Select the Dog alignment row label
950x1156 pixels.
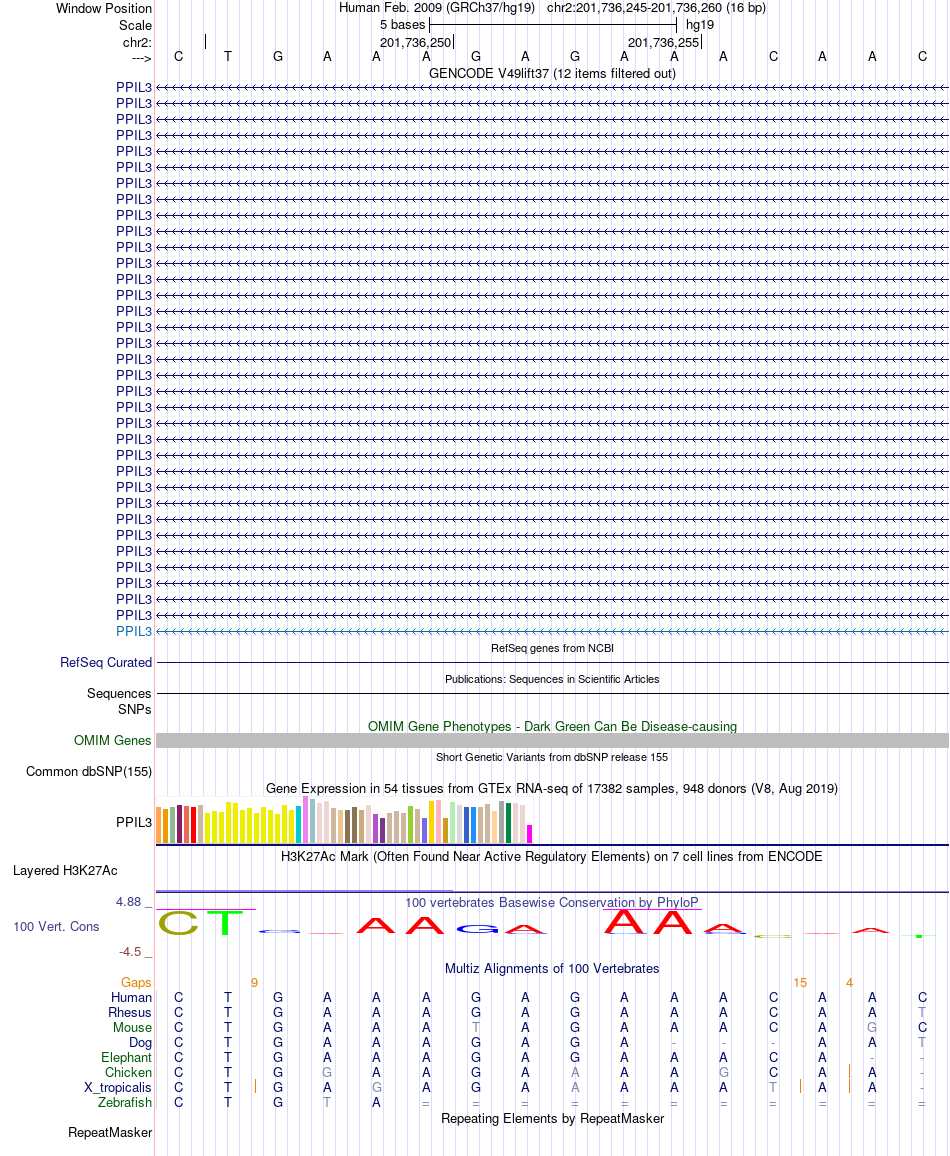click(140, 1042)
